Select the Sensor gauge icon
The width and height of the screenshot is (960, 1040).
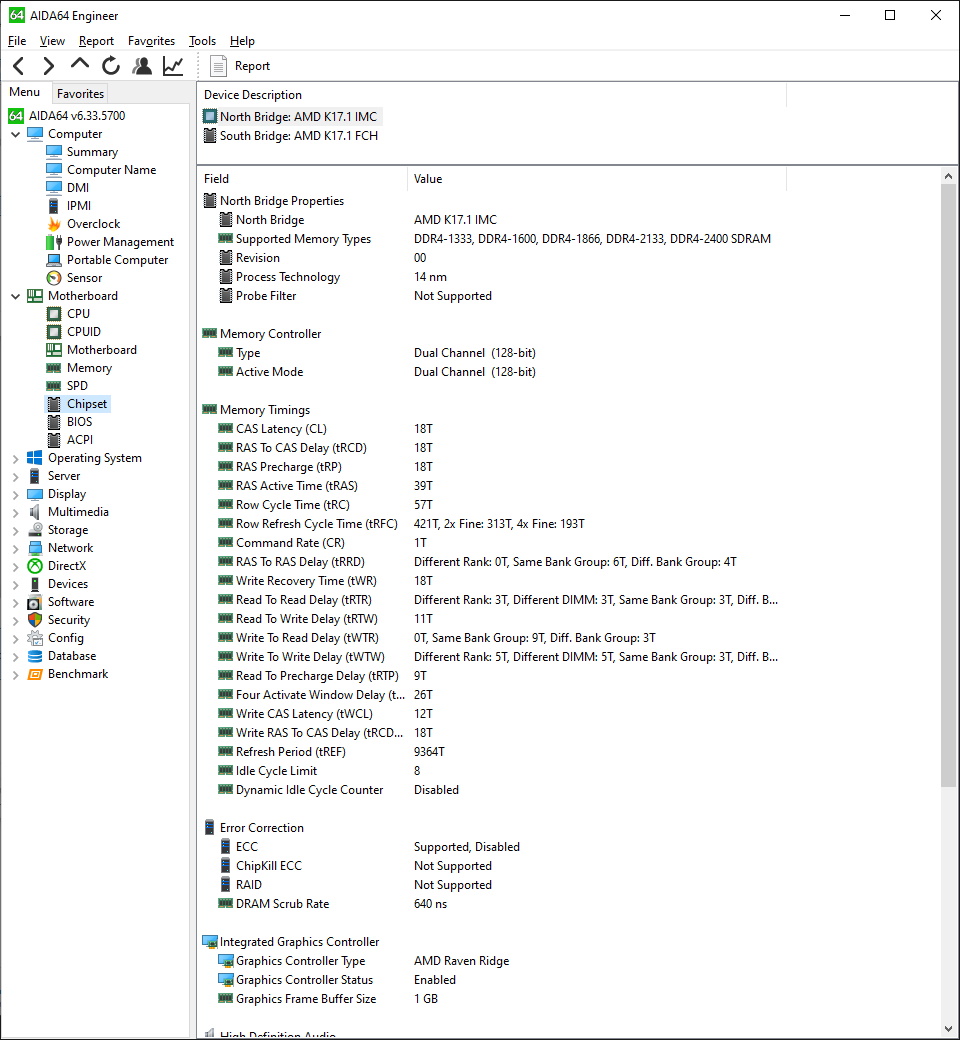(x=54, y=278)
